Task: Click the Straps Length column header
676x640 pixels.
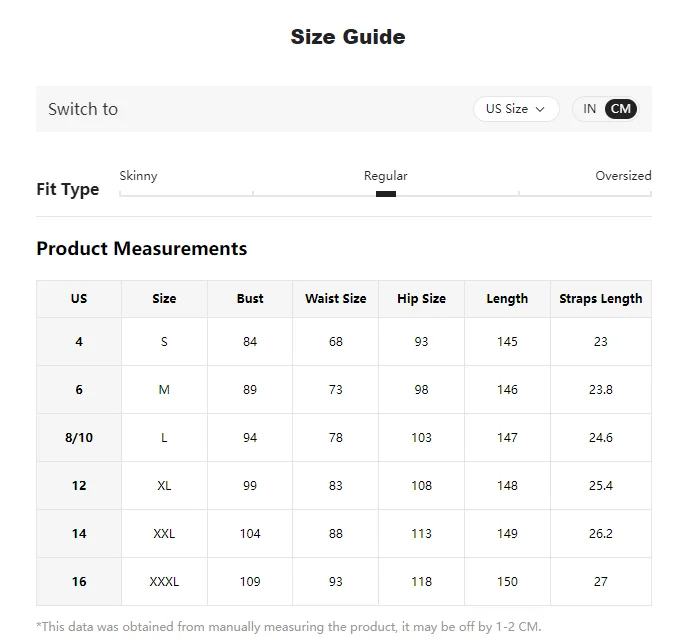Action: click(601, 298)
